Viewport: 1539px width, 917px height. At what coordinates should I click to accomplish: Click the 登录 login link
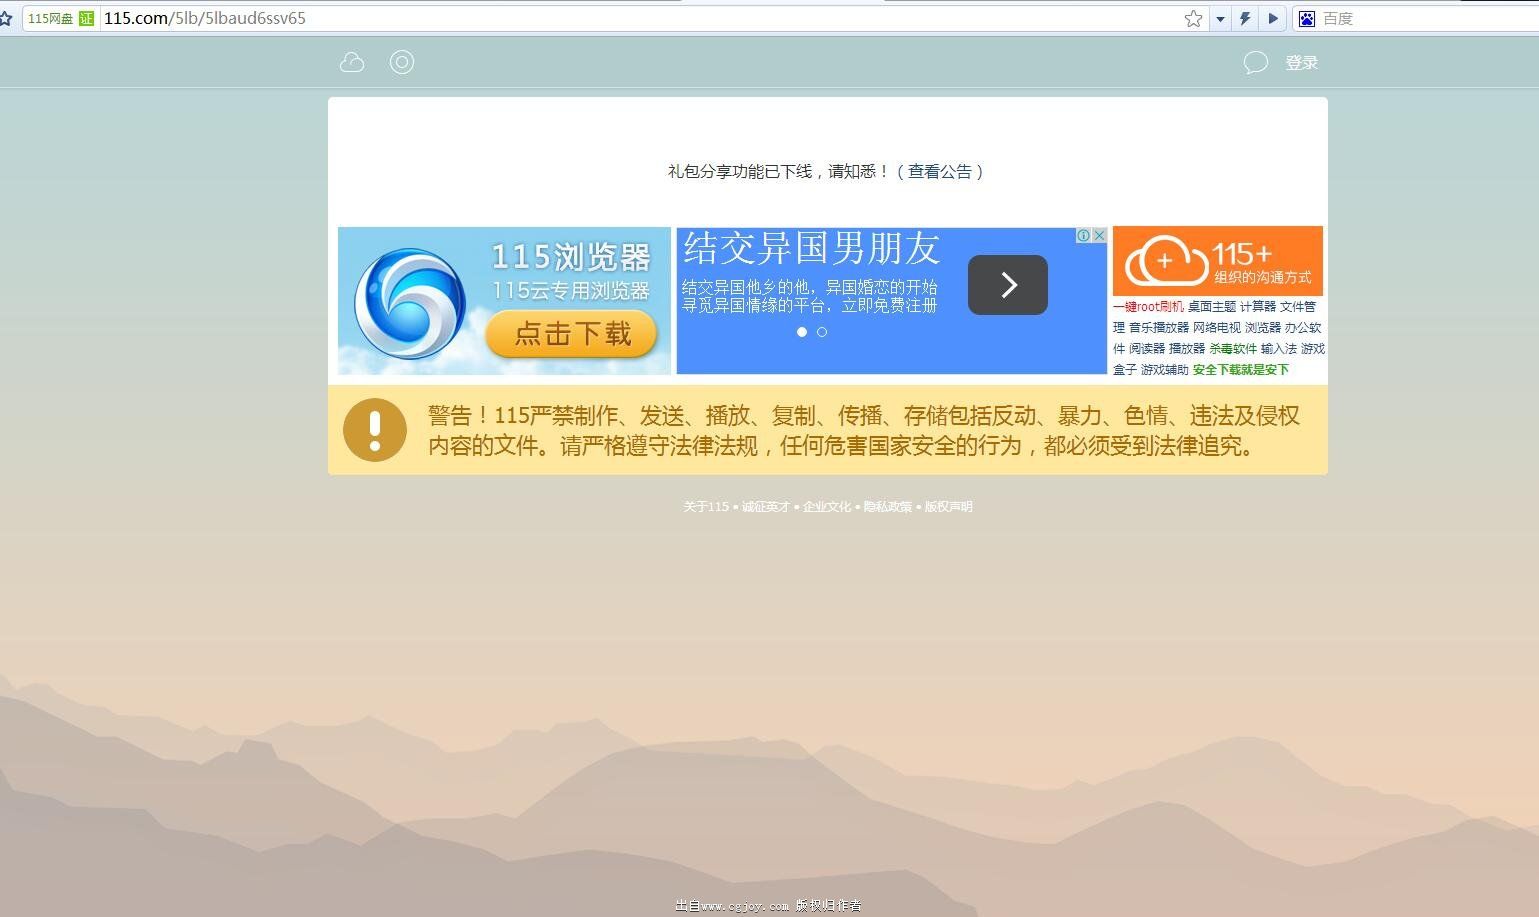click(x=1301, y=63)
